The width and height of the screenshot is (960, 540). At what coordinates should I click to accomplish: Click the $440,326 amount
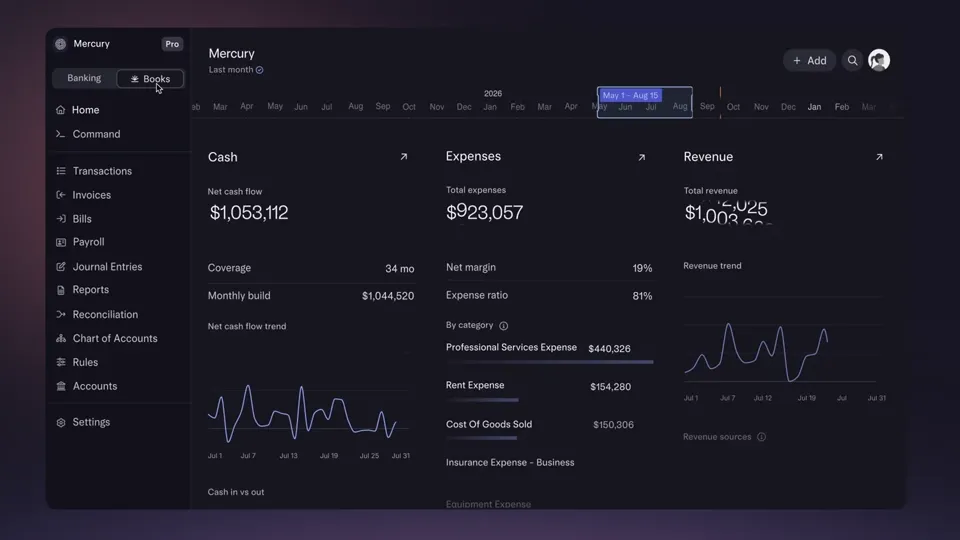click(609, 348)
